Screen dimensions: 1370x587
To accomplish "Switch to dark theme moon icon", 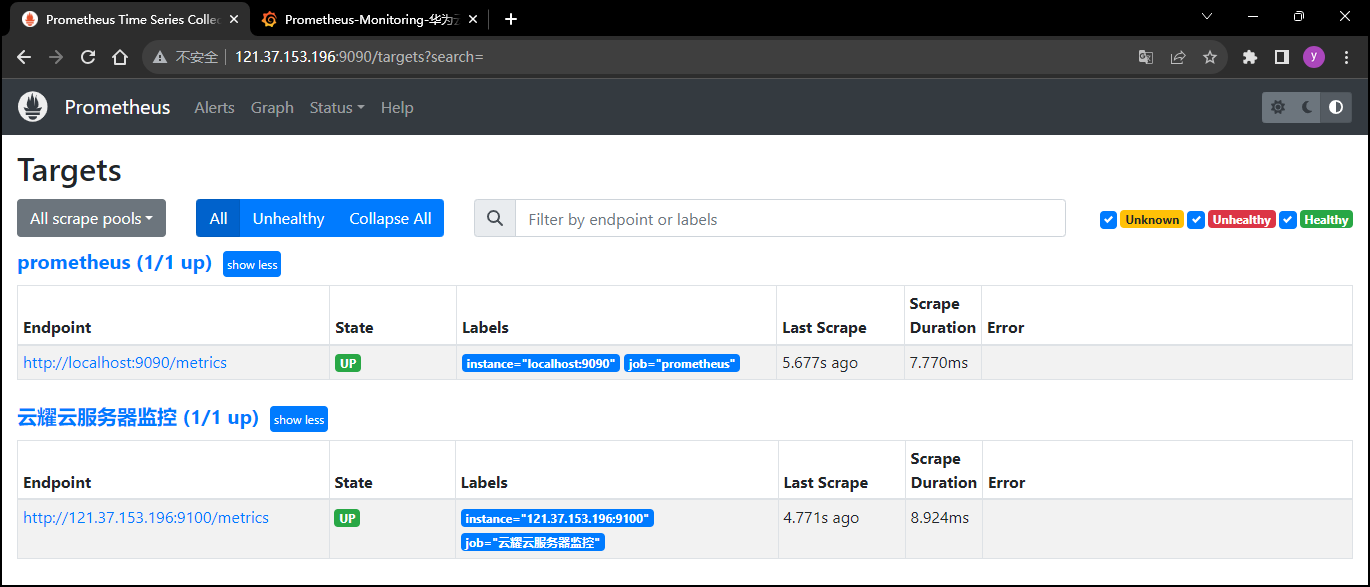I will click(1307, 107).
